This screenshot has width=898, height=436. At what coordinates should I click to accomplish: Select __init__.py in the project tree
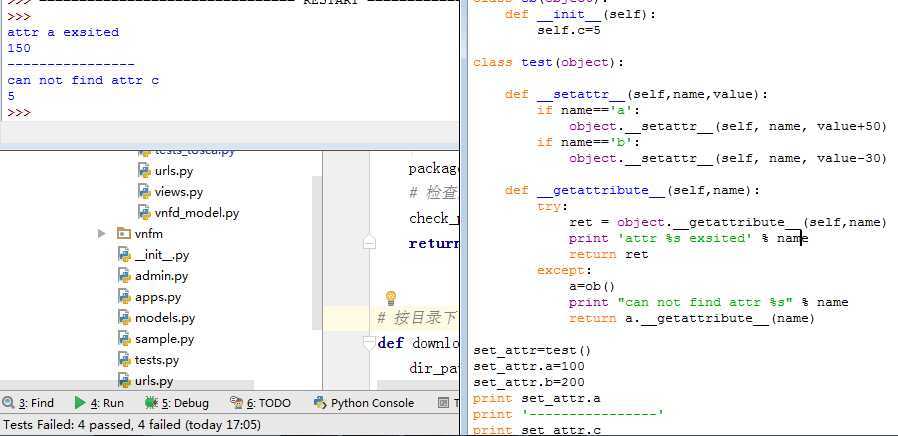(162, 255)
